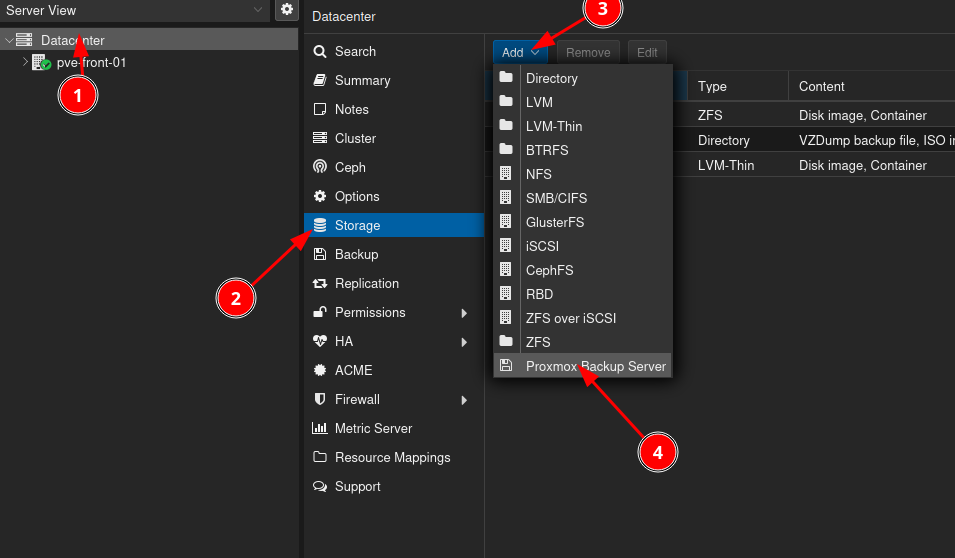This screenshot has width=955, height=558.
Task: Click the Proxmox Backup Server floppy icon
Action: 506,366
